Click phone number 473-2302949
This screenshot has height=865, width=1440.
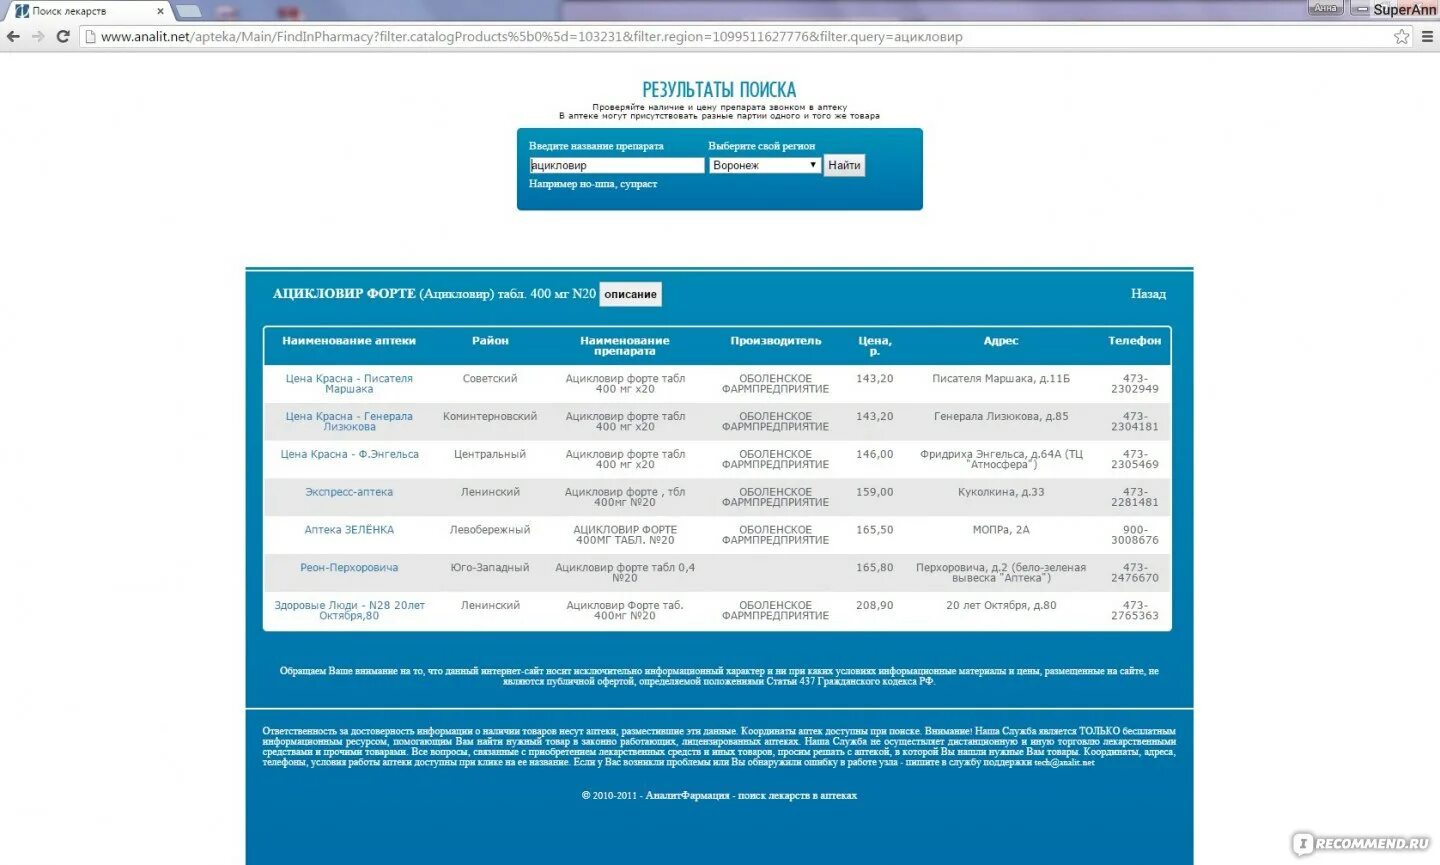point(1135,384)
